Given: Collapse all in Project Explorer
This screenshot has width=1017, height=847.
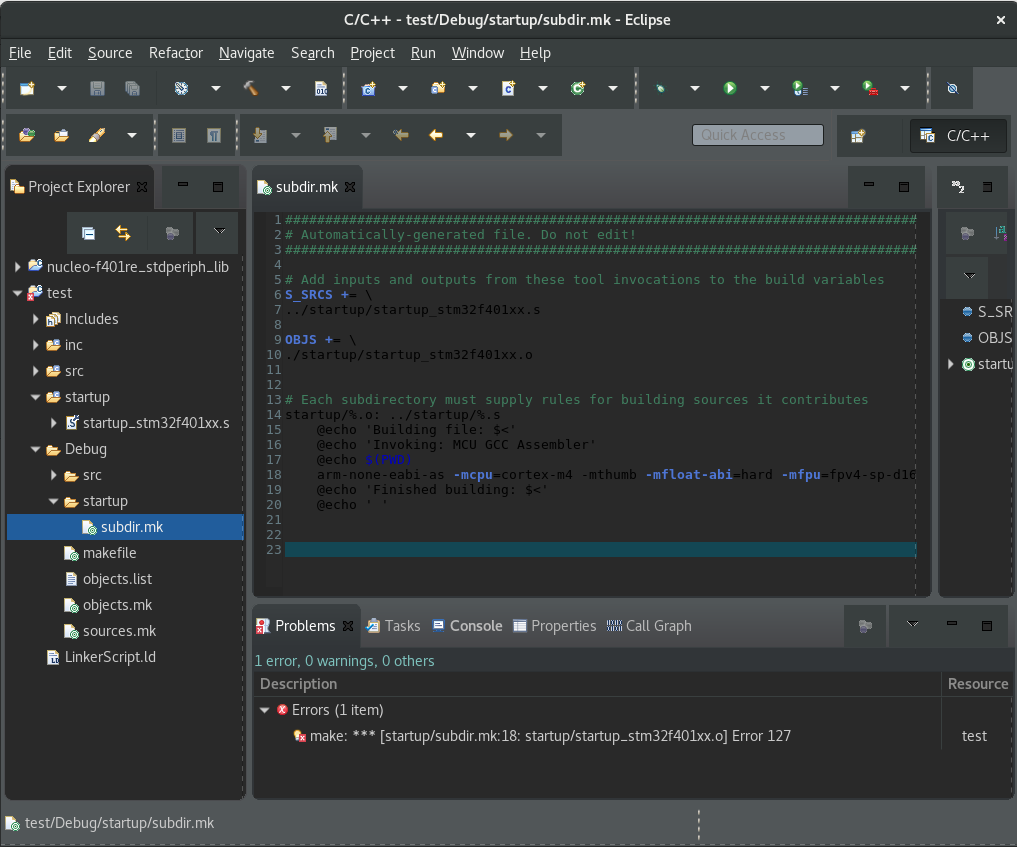Looking at the screenshot, I should coord(88,233).
